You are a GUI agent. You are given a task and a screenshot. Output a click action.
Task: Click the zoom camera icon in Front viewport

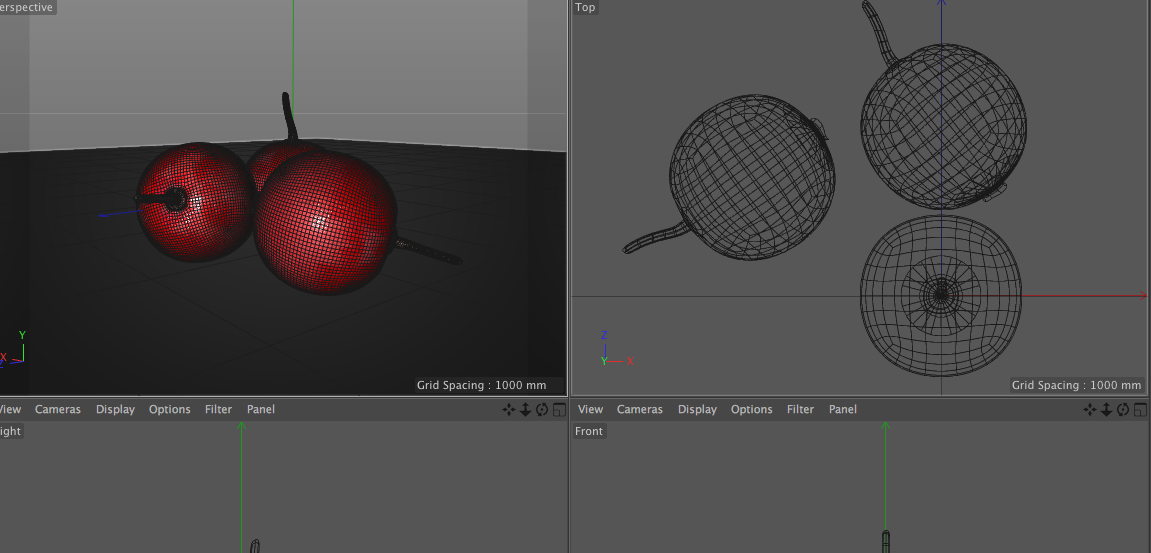click(1107, 410)
